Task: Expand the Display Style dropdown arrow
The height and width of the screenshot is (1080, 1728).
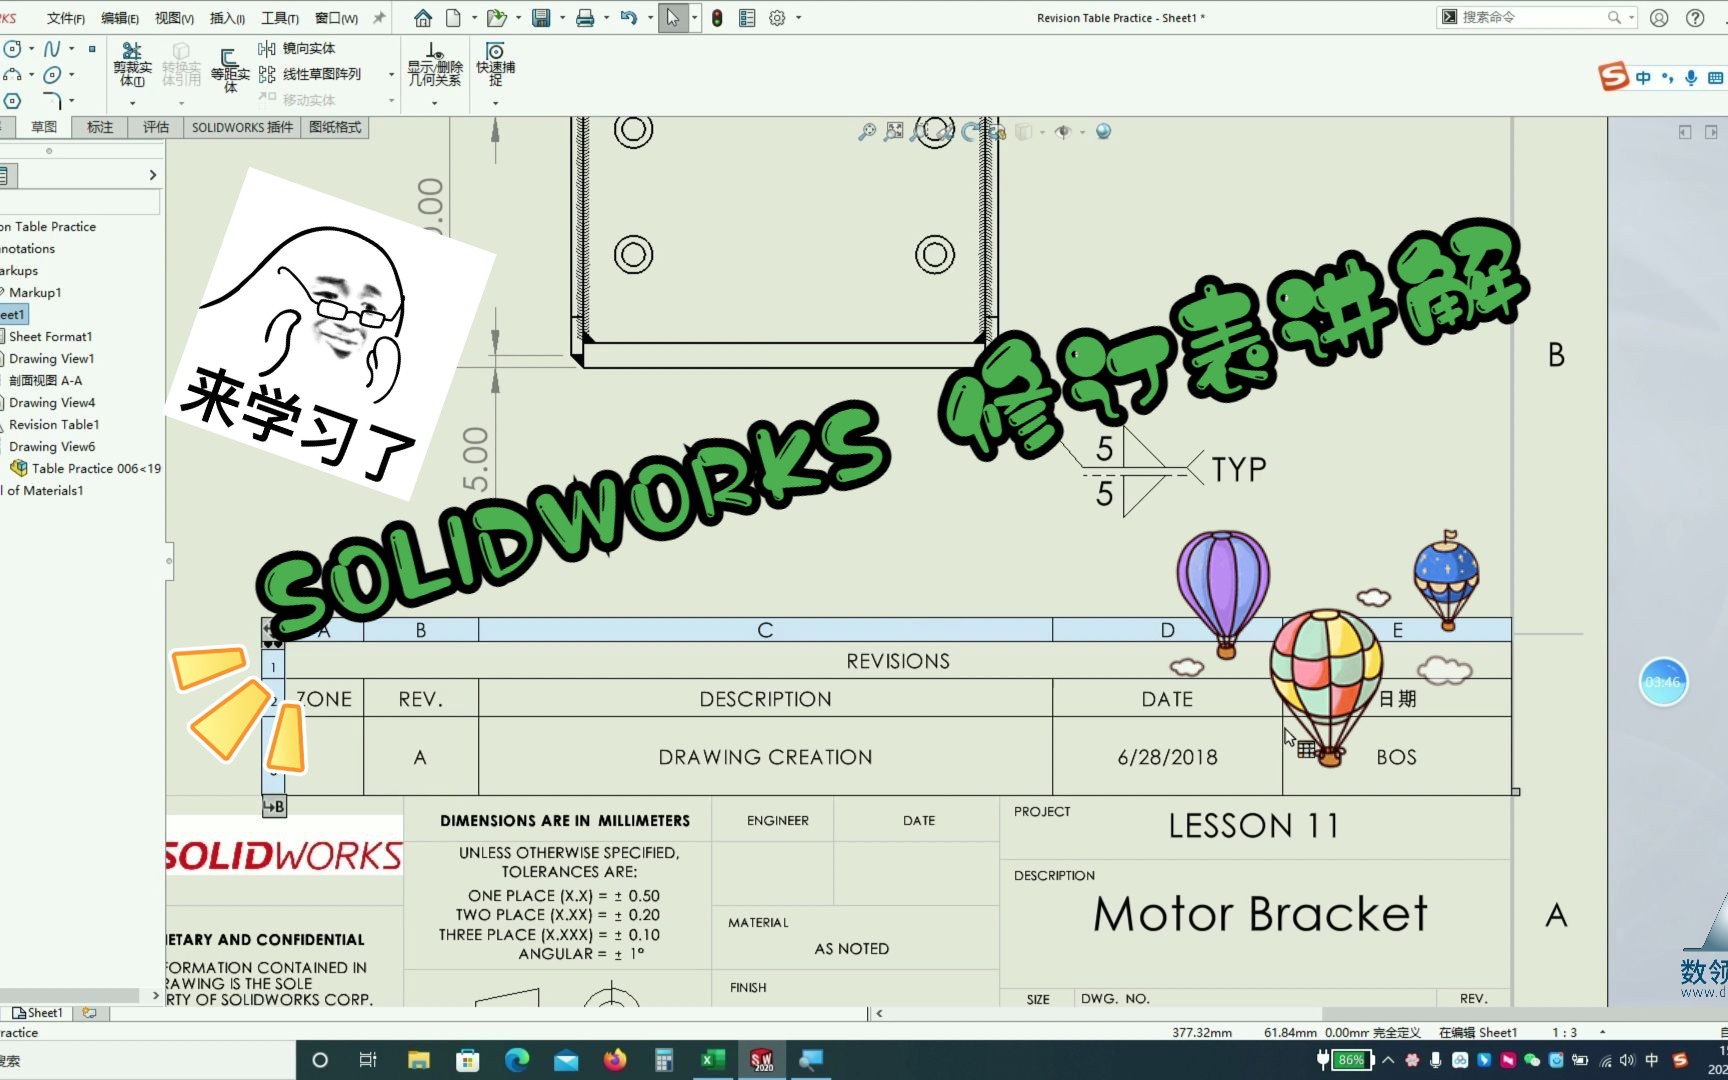Action: [1043, 131]
